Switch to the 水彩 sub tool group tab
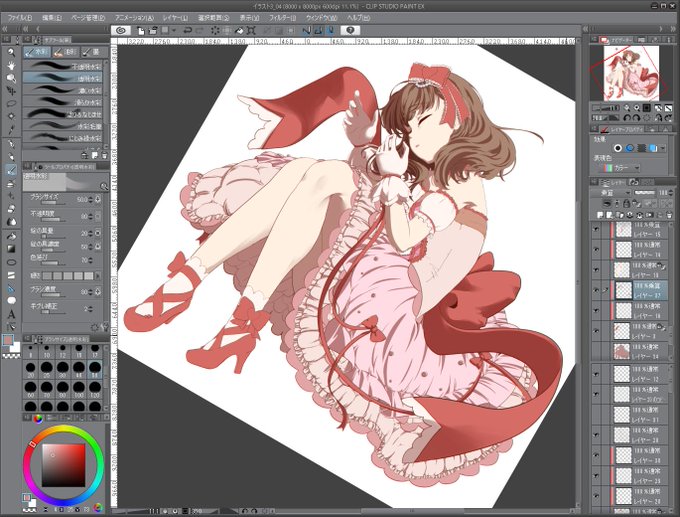This screenshot has height=517, width=680. click(x=36, y=52)
